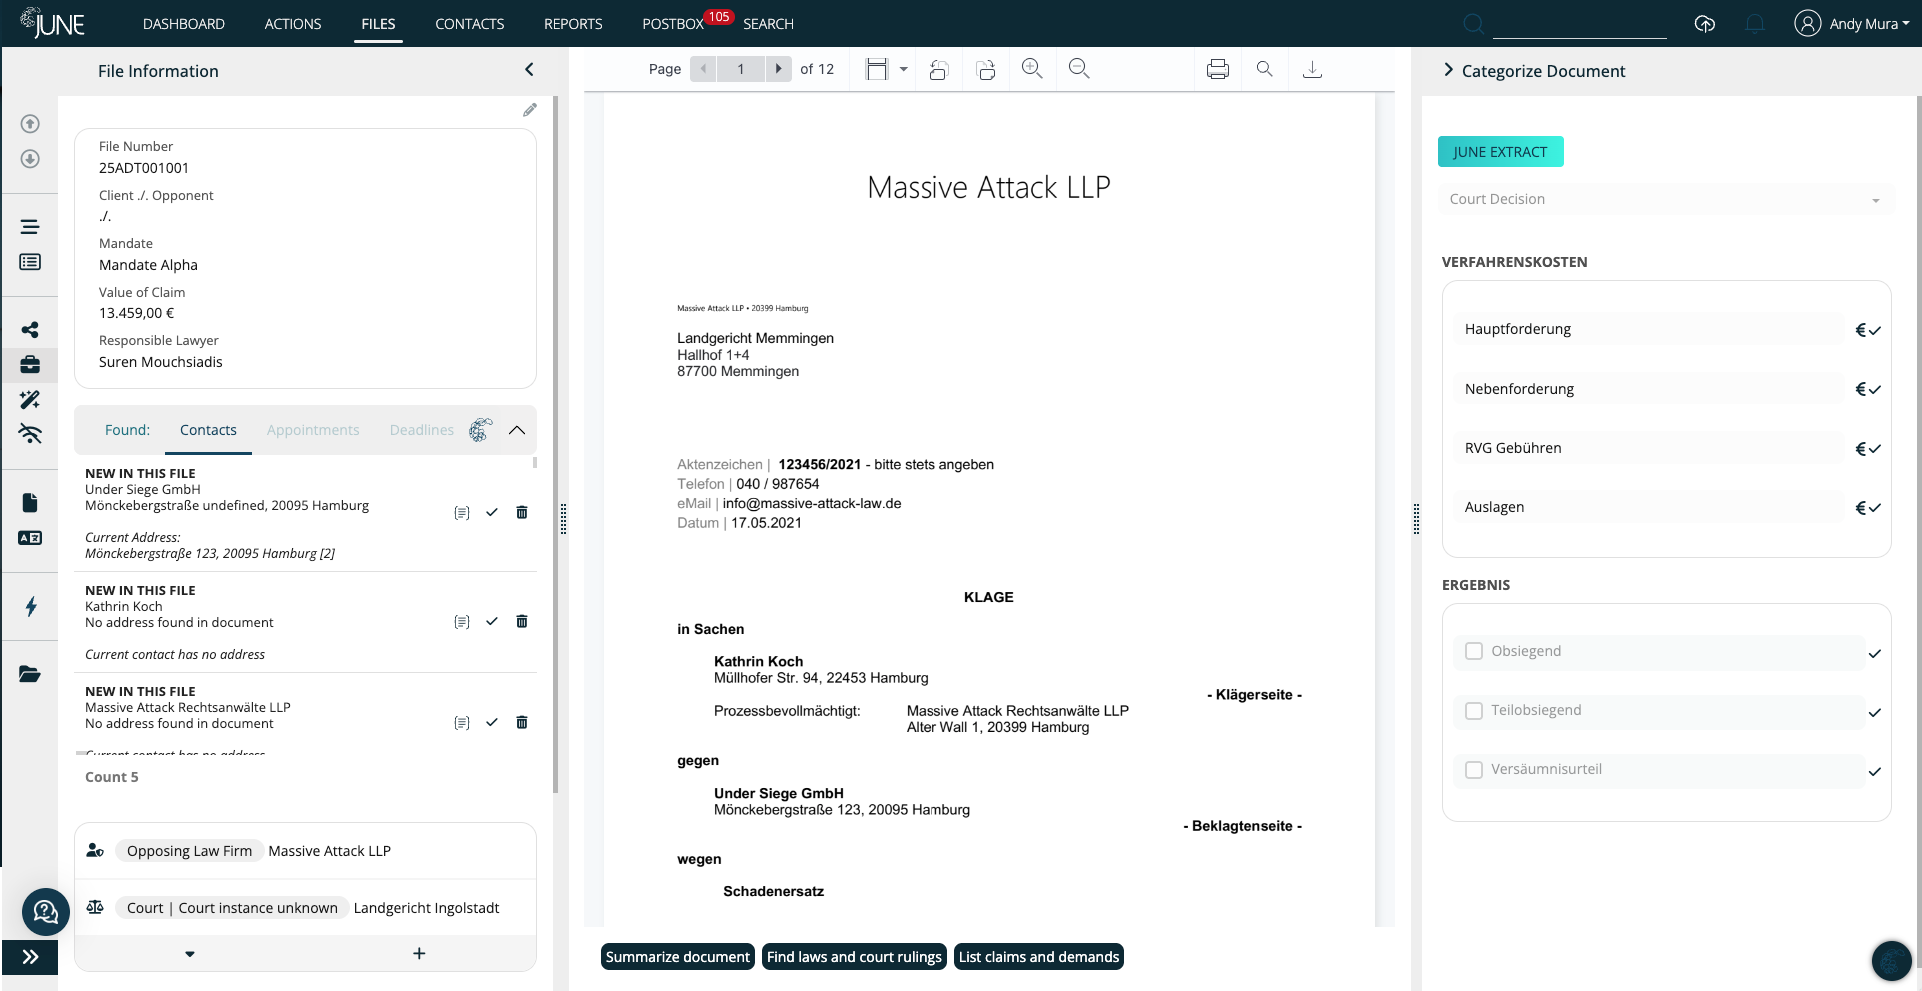Switch to the Appointments tab
This screenshot has height=991, width=1922.
313,430
